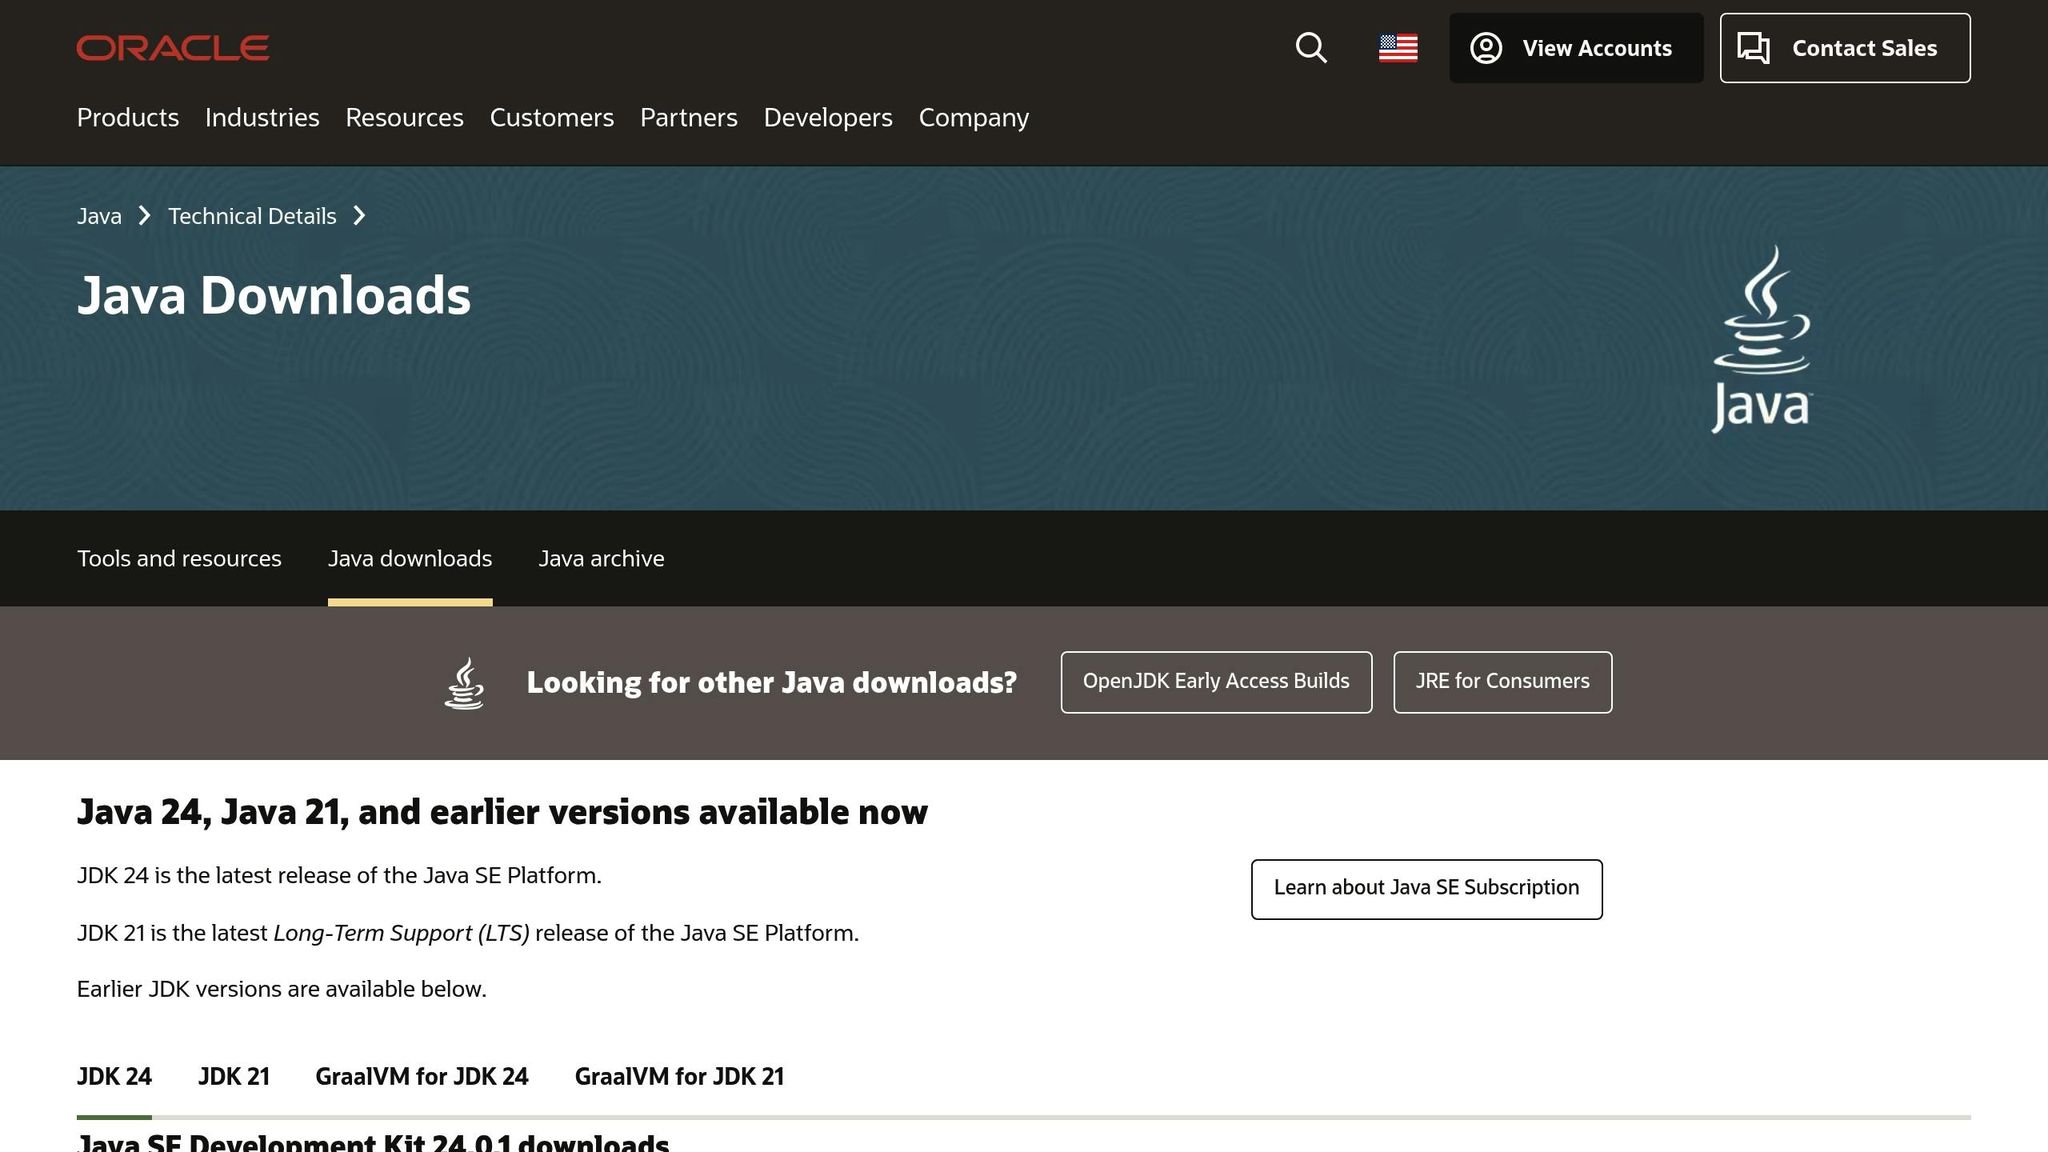Open the Products menu
Image resolution: width=2048 pixels, height=1152 pixels.
[128, 118]
